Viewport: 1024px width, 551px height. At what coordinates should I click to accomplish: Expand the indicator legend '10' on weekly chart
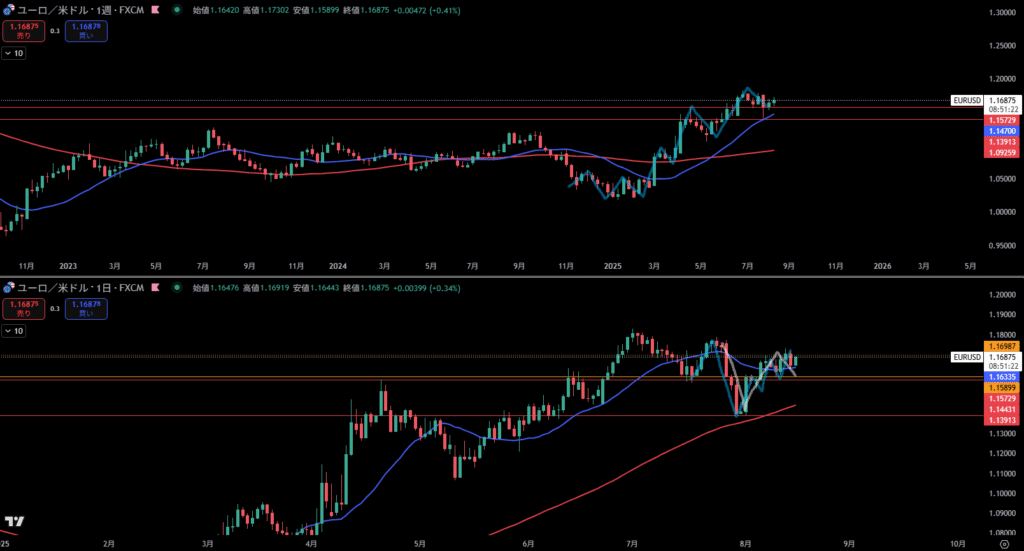pyautogui.click(x=14, y=54)
